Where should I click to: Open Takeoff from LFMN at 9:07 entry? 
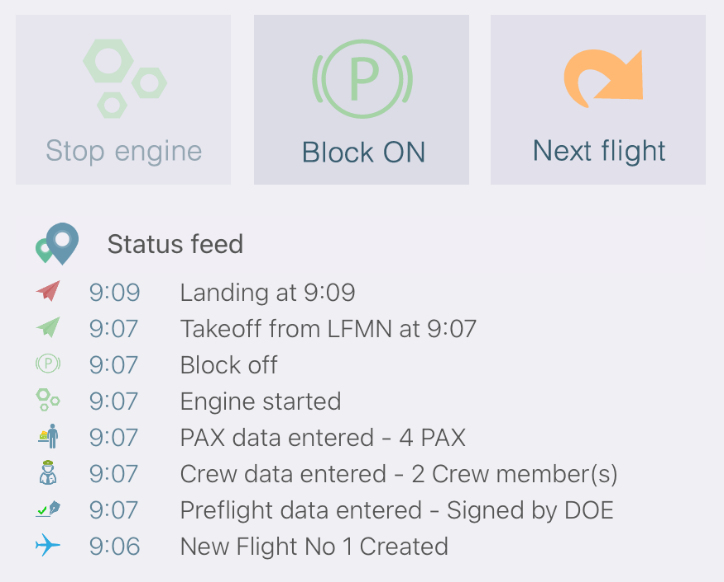(328, 329)
